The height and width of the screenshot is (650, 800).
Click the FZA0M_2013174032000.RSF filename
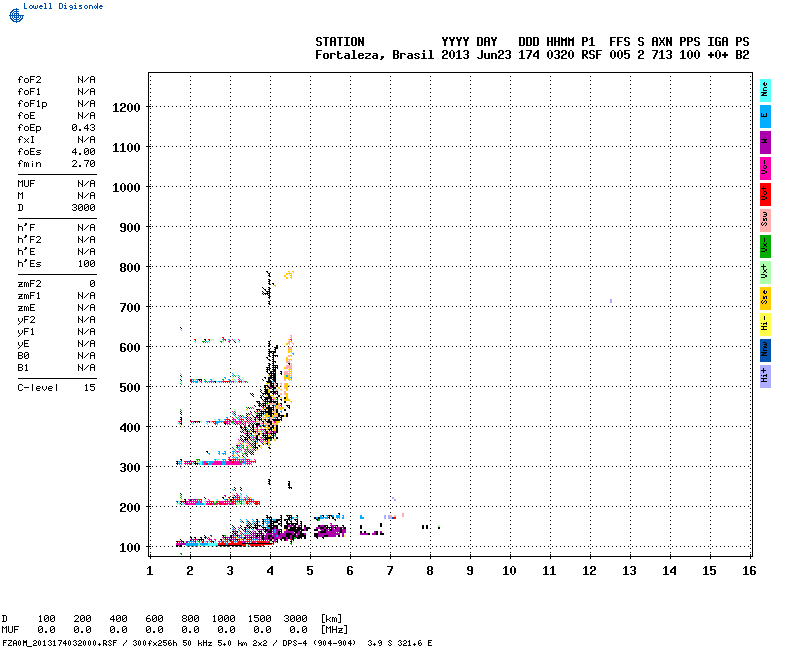[60, 643]
